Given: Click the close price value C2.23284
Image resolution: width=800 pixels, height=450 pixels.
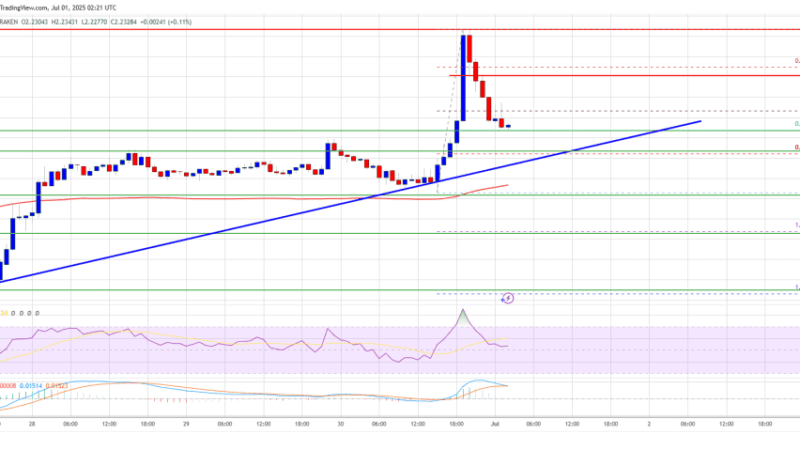Looking at the screenshot, I should coord(125,22).
